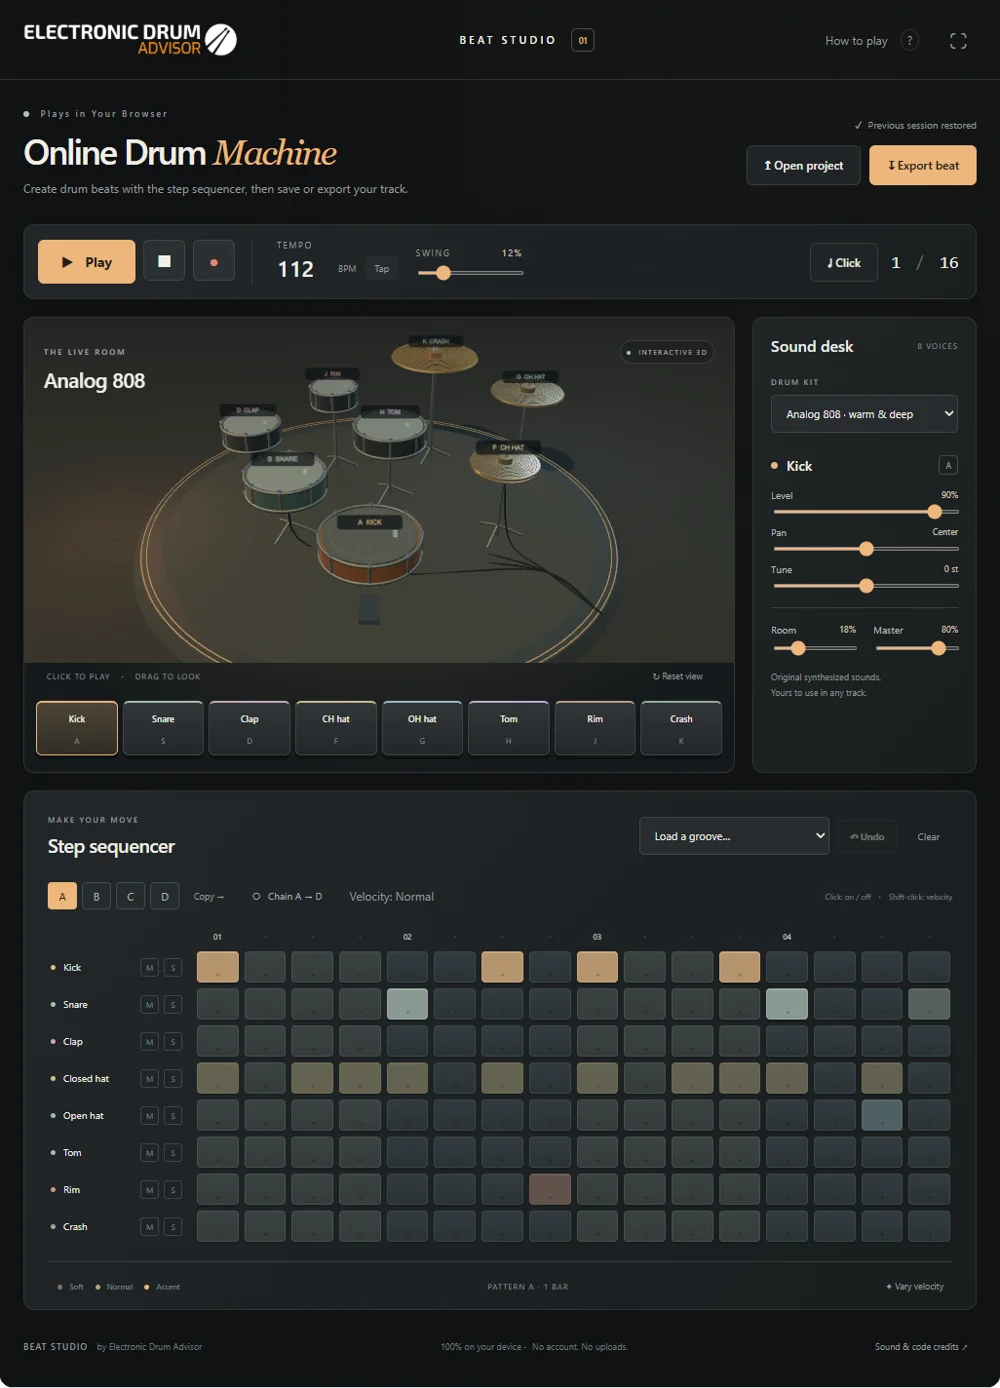The width and height of the screenshot is (1000, 1388).
Task: Adjust the Kick Level slider
Action: pyautogui.click(x=866, y=511)
